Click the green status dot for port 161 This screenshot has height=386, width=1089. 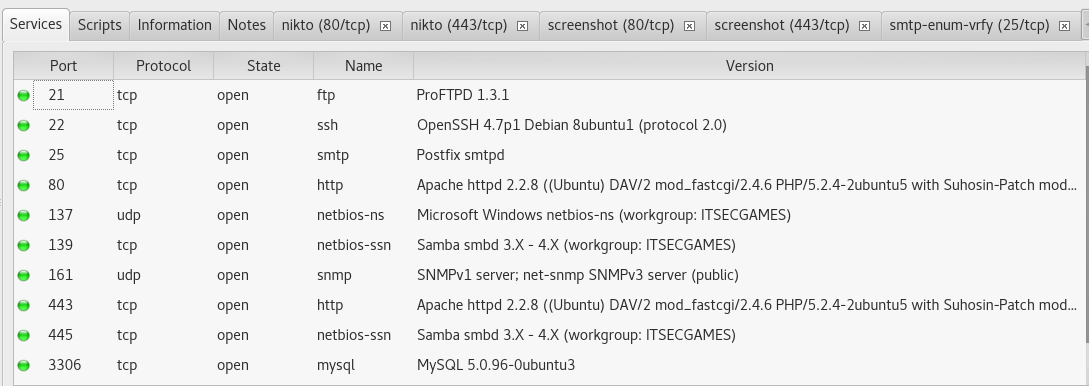tap(23, 276)
